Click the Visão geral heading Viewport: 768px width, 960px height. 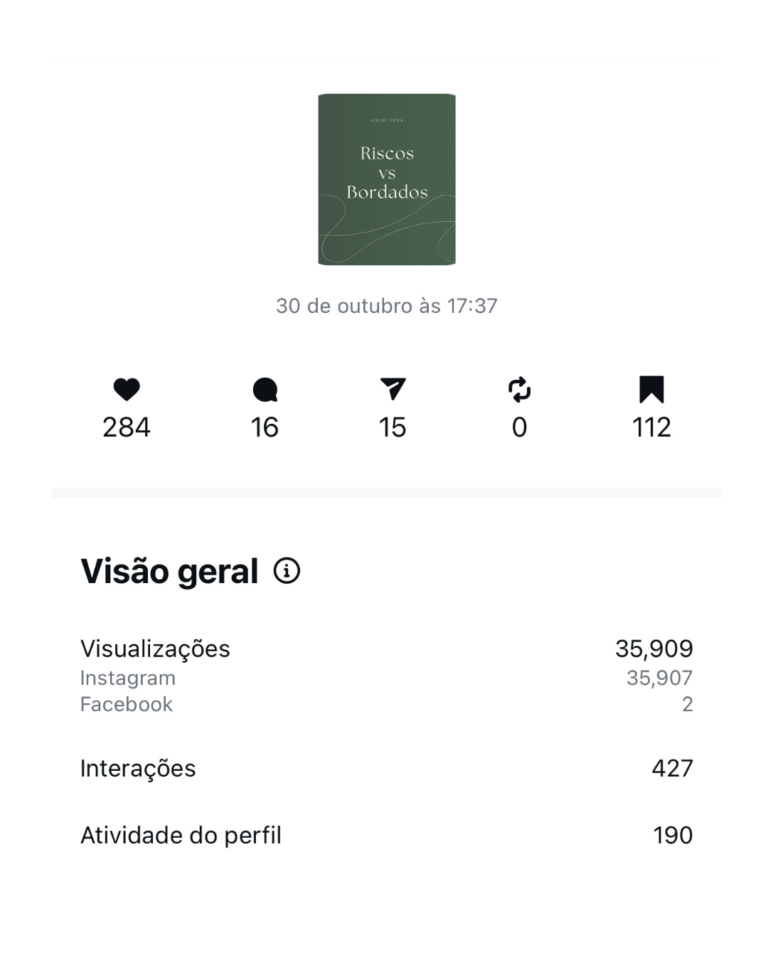(x=169, y=572)
